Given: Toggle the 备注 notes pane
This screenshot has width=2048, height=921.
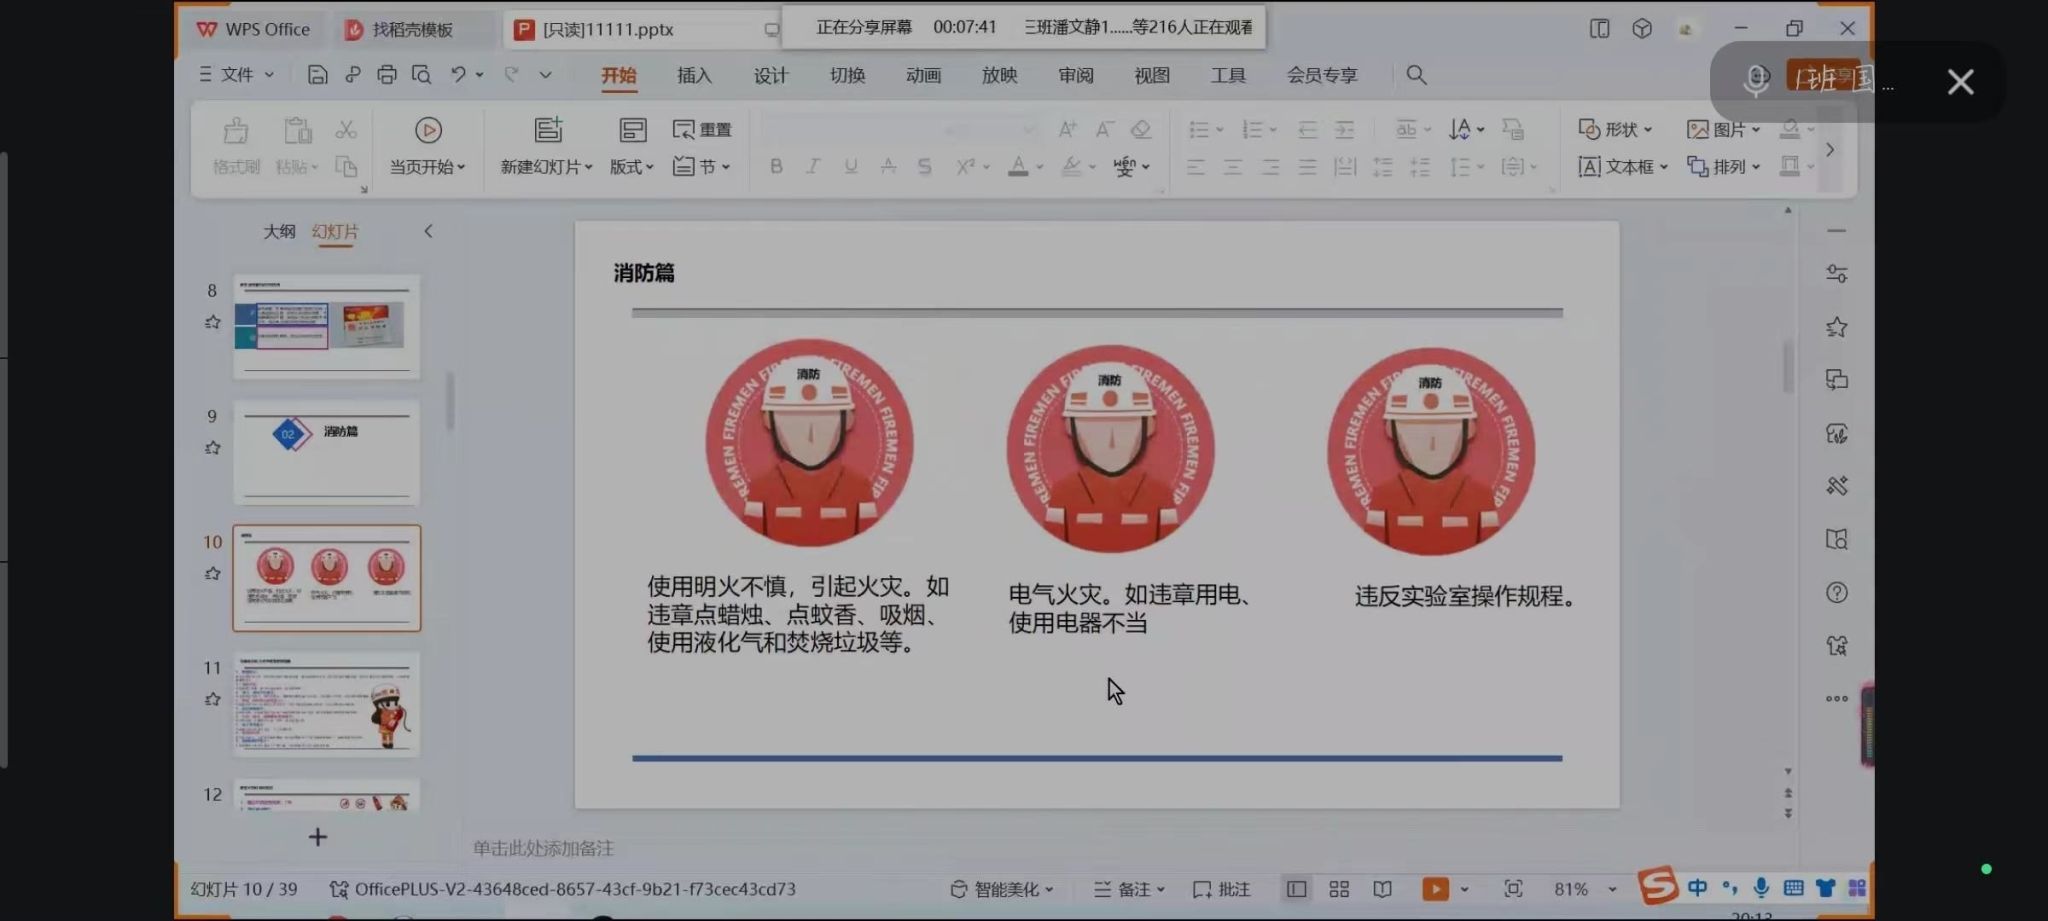Looking at the screenshot, I should coord(1130,889).
